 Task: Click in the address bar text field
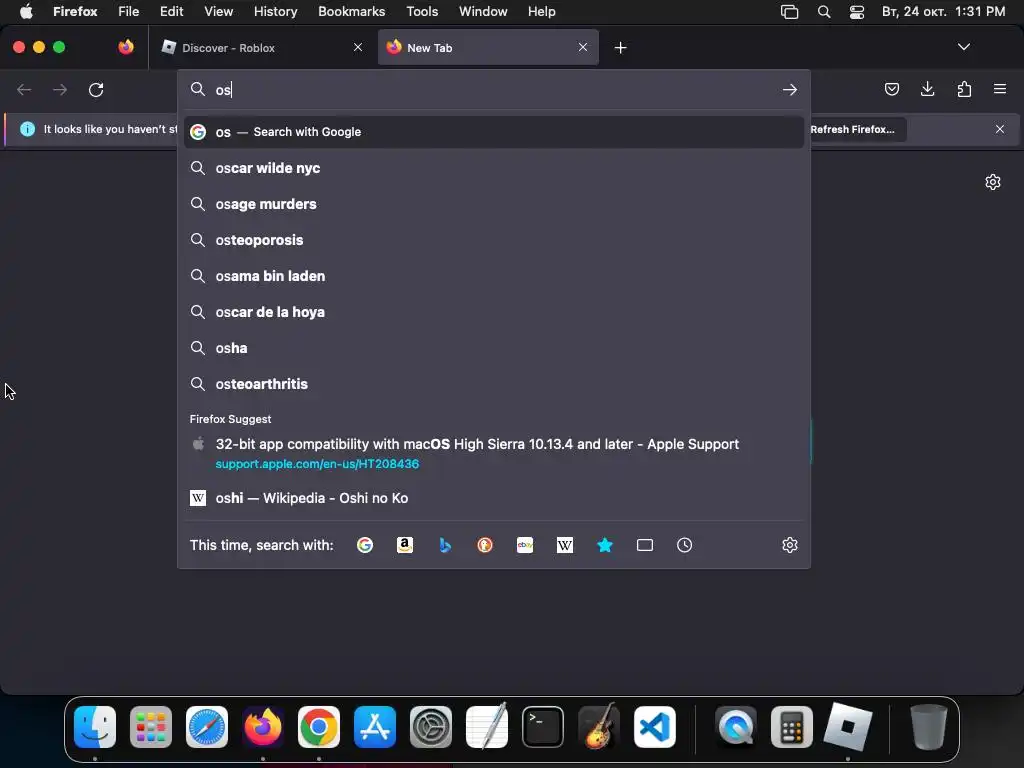coord(496,89)
